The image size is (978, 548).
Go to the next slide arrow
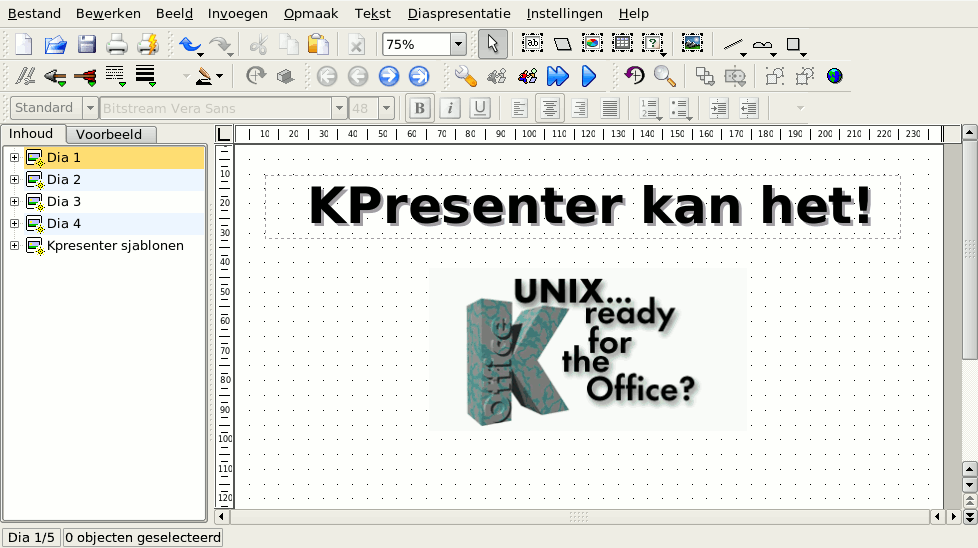pyautogui.click(x=389, y=76)
